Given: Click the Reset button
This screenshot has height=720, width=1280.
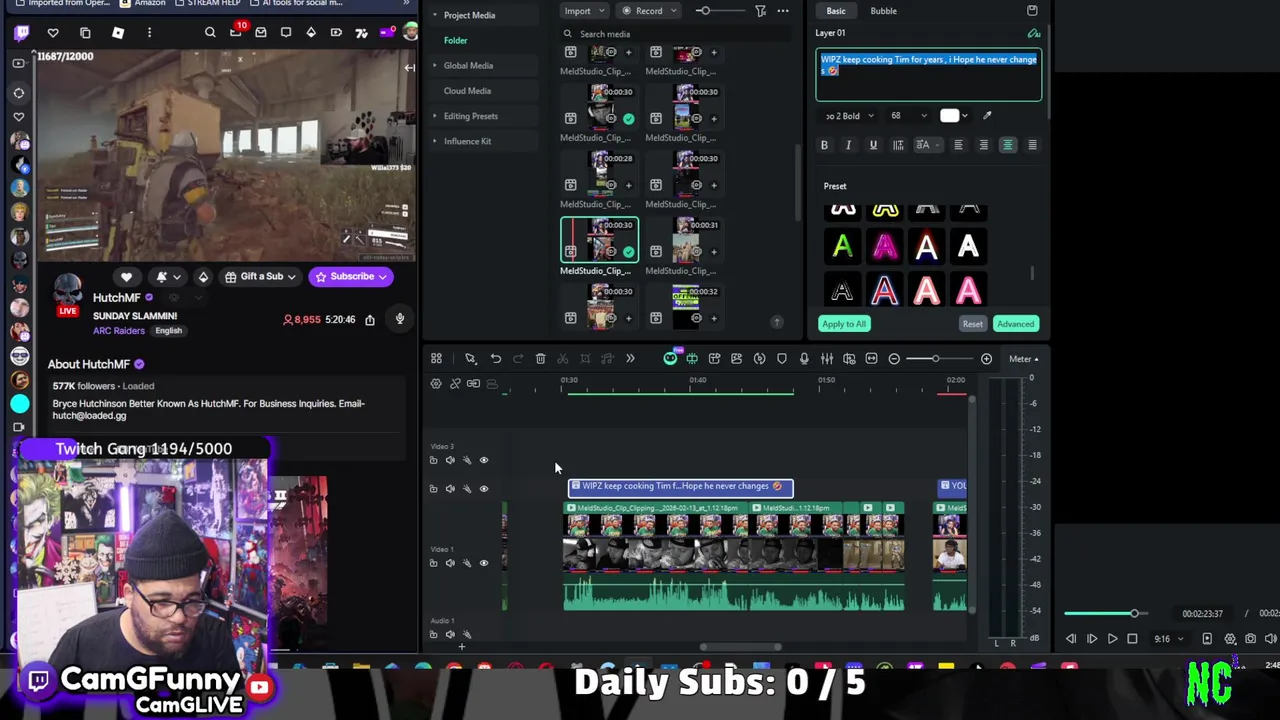Looking at the screenshot, I should tap(972, 324).
